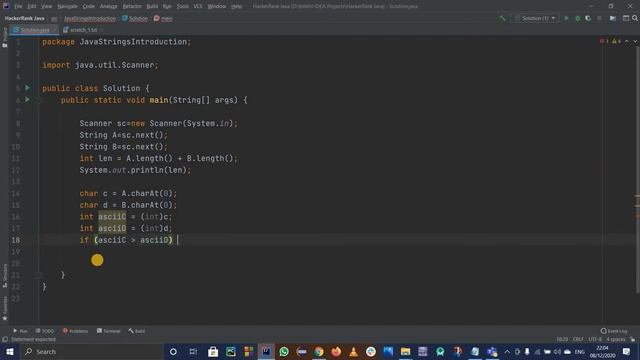Go to previous highlighted error arrow
Viewport: 640px width, 360px height.
pyautogui.click(x=627, y=41)
